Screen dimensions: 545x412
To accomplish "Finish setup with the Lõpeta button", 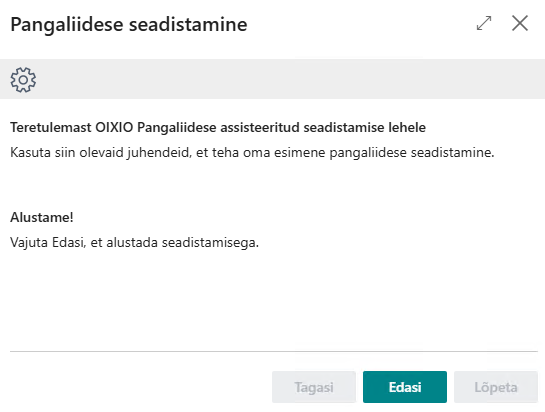I will [496, 387].
